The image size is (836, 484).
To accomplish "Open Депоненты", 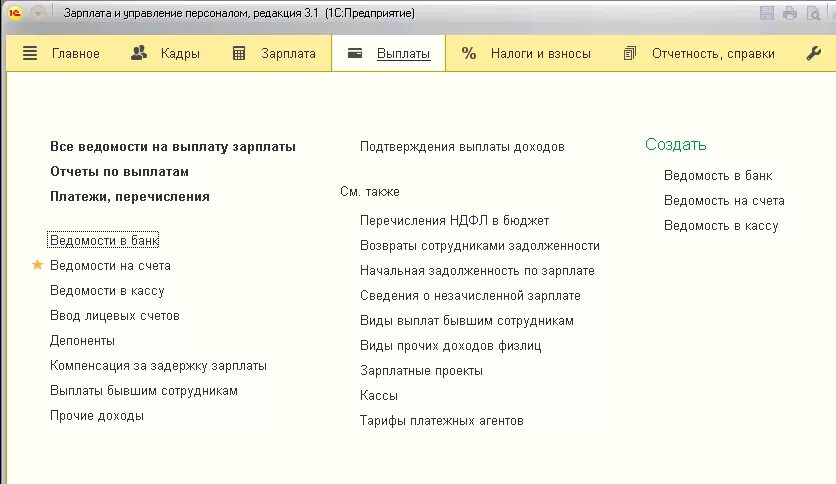I will 83,341.
